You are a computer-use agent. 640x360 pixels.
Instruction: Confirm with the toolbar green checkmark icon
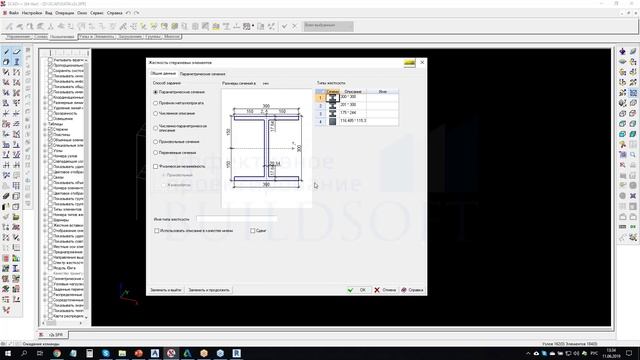[284, 26]
